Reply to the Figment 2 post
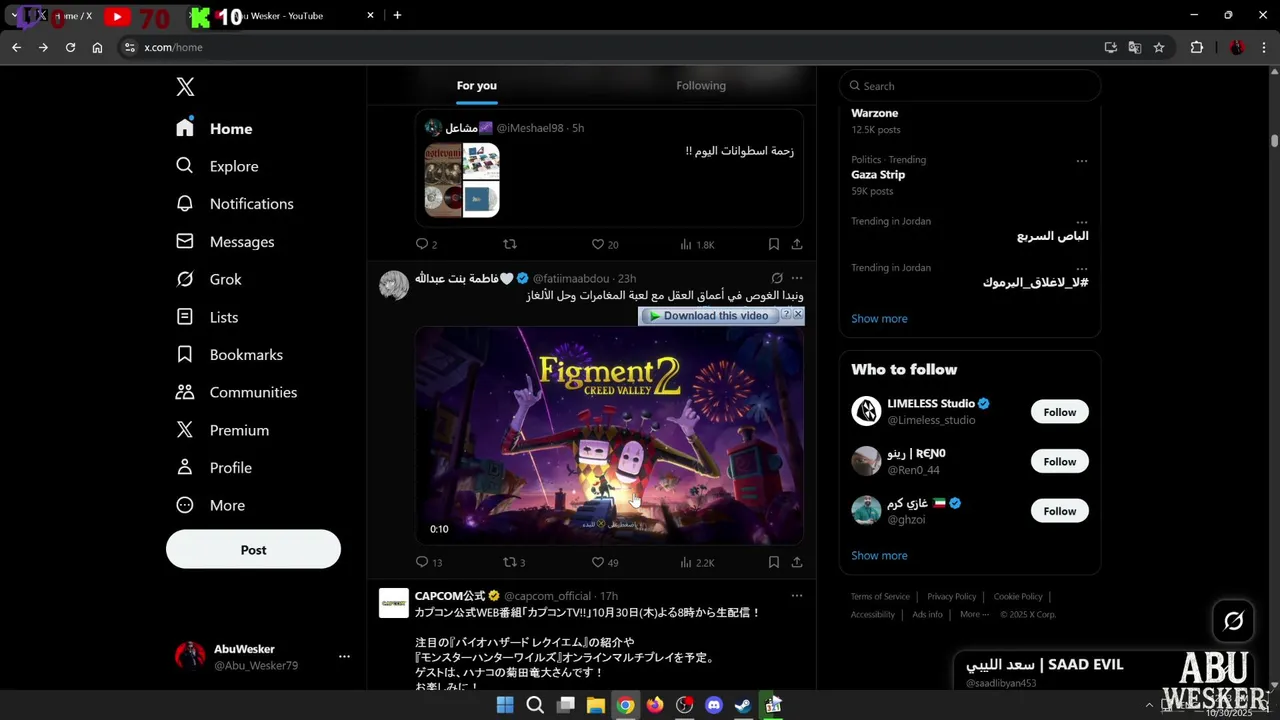The width and height of the screenshot is (1280, 720). 428,562
